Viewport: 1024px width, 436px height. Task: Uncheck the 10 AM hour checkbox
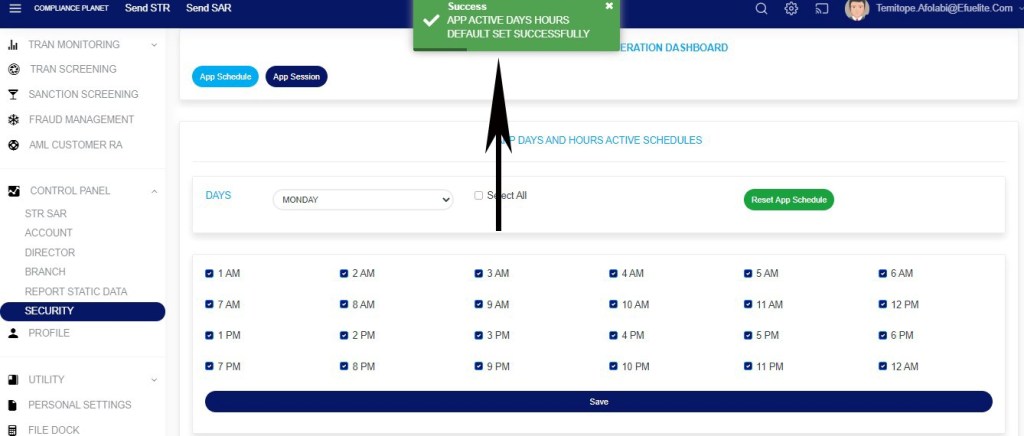tap(614, 304)
